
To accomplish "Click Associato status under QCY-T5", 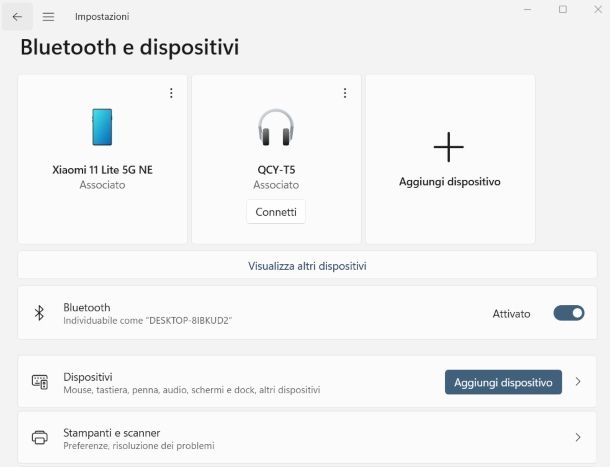I will [x=276, y=185].
